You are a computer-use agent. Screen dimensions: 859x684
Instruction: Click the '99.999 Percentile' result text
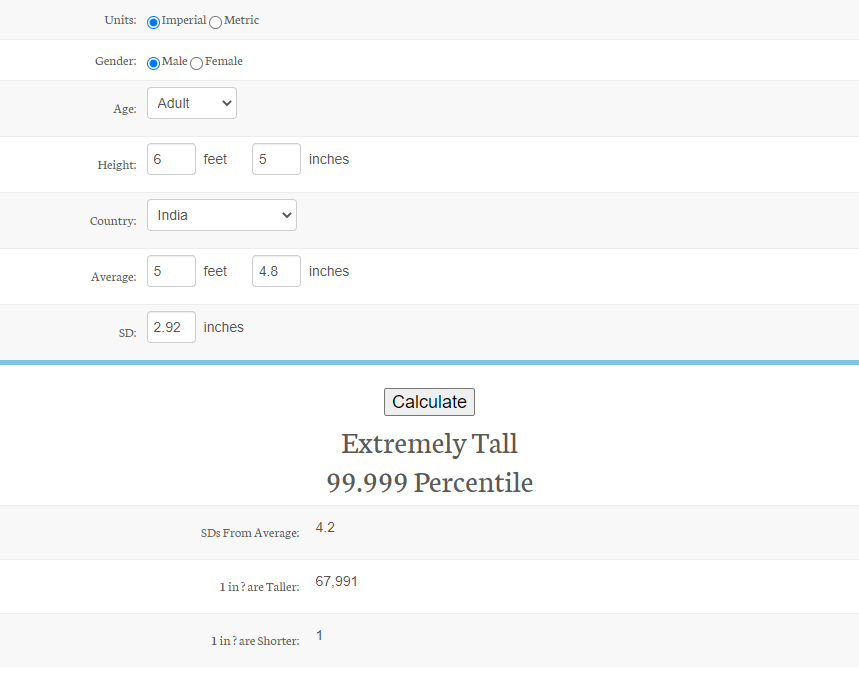[x=429, y=483]
